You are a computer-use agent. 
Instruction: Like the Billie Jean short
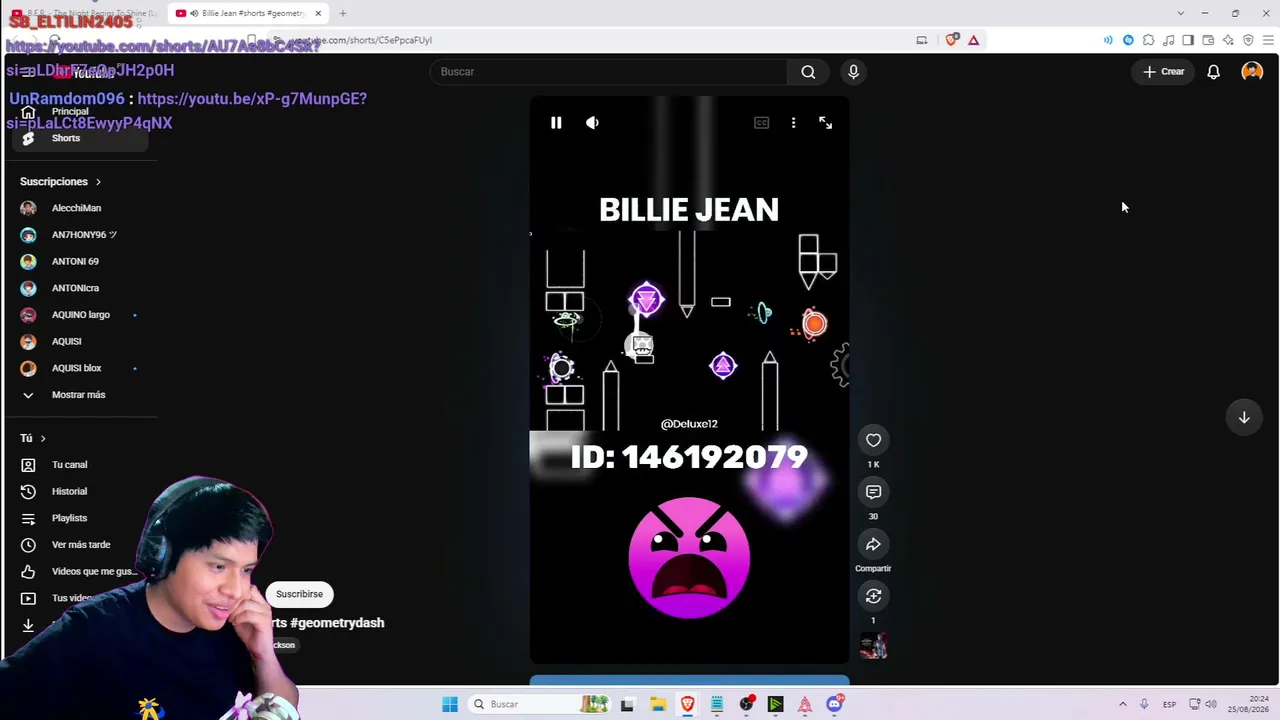pos(873,440)
